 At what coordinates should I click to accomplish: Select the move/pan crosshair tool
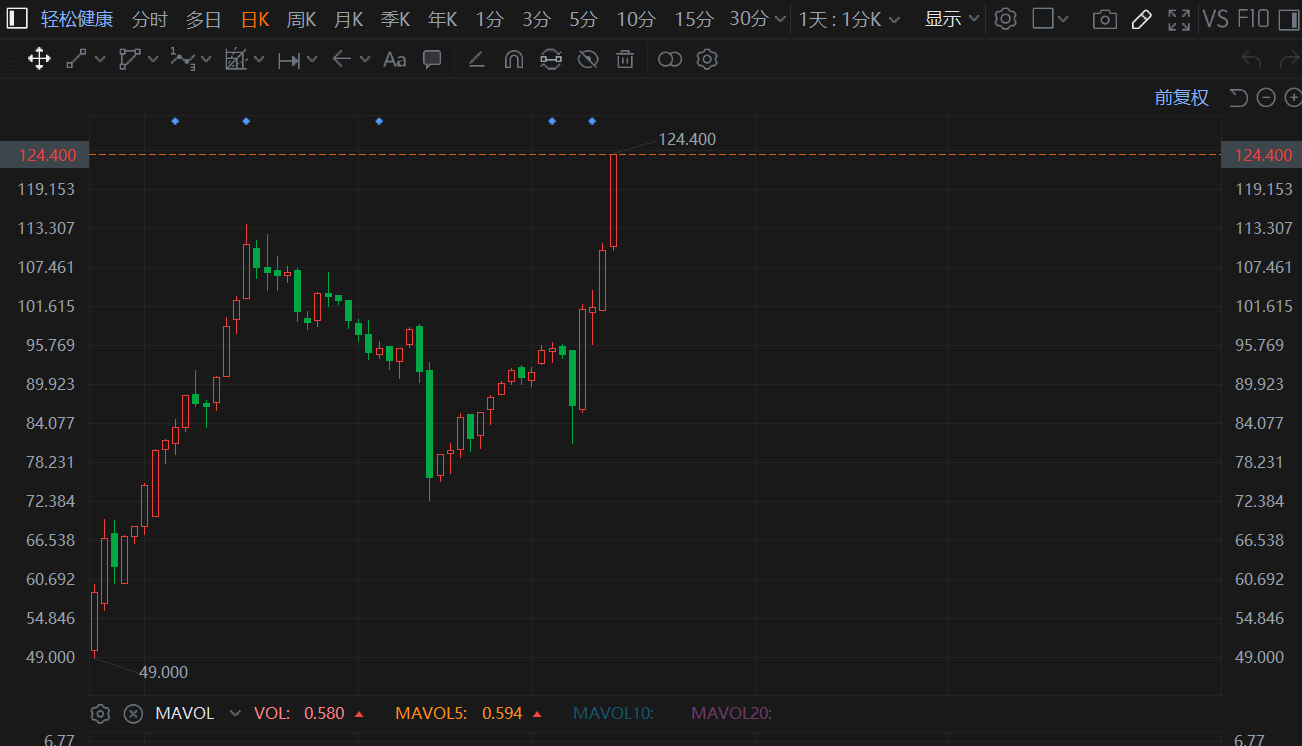pos(39,59)
